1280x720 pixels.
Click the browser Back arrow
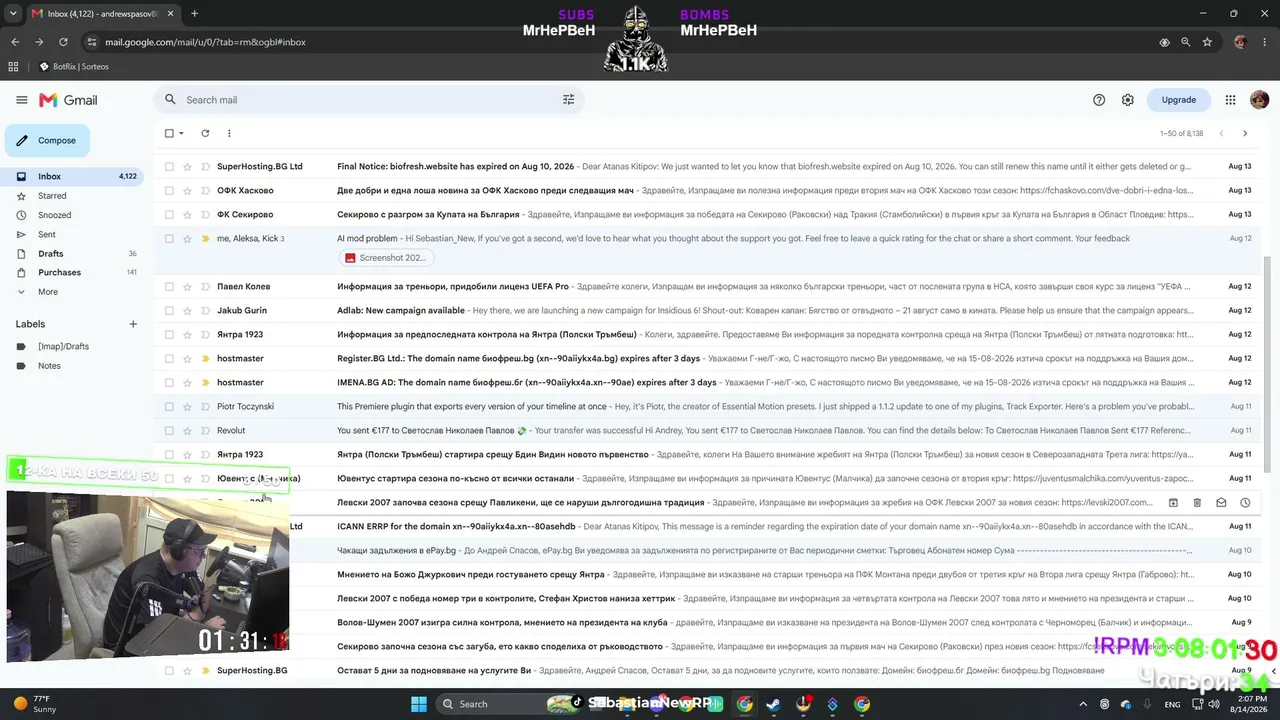[x=15, y=42]
